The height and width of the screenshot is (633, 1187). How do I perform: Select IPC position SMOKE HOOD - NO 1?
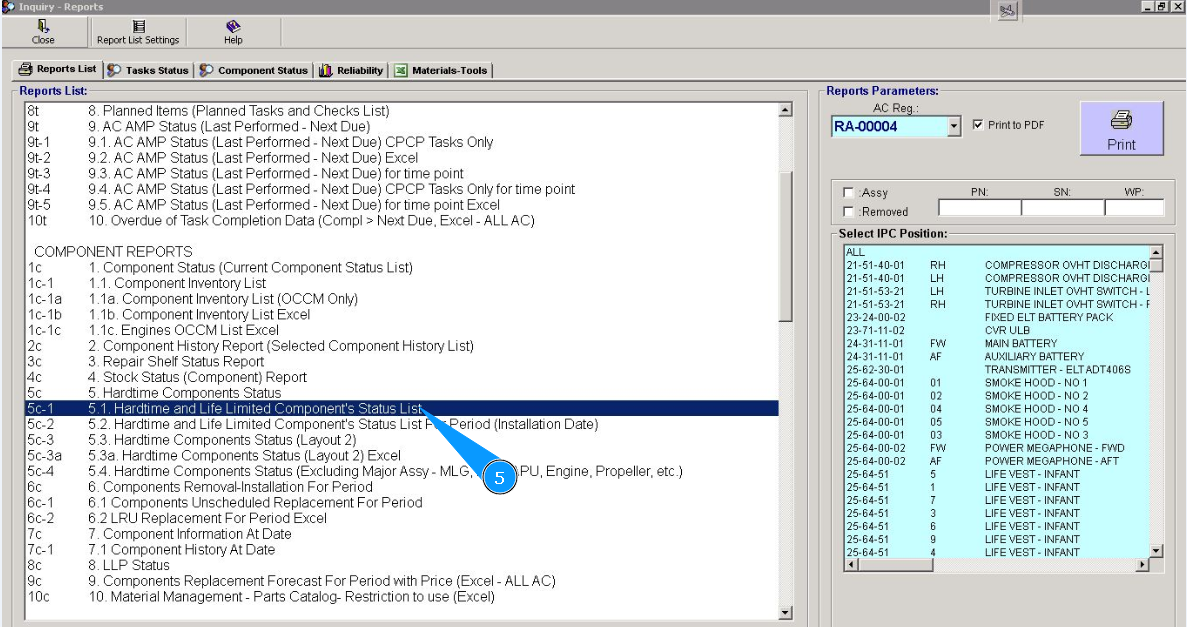coord(998,382)
